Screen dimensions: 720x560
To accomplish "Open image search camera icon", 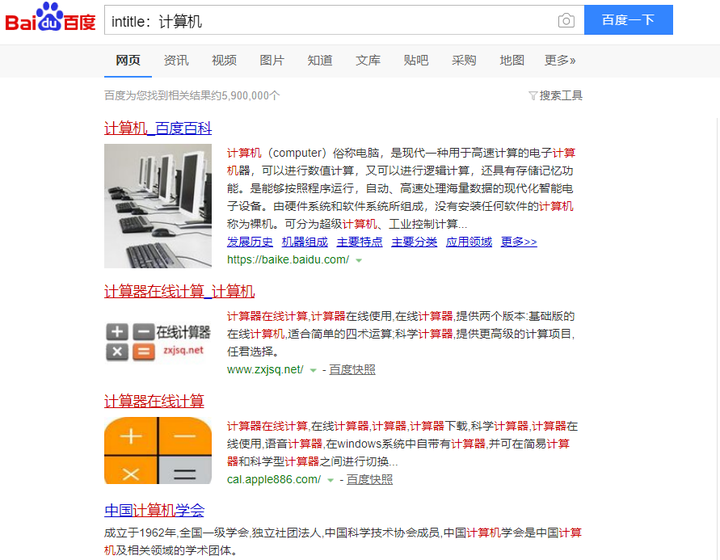I will point(566,21).
